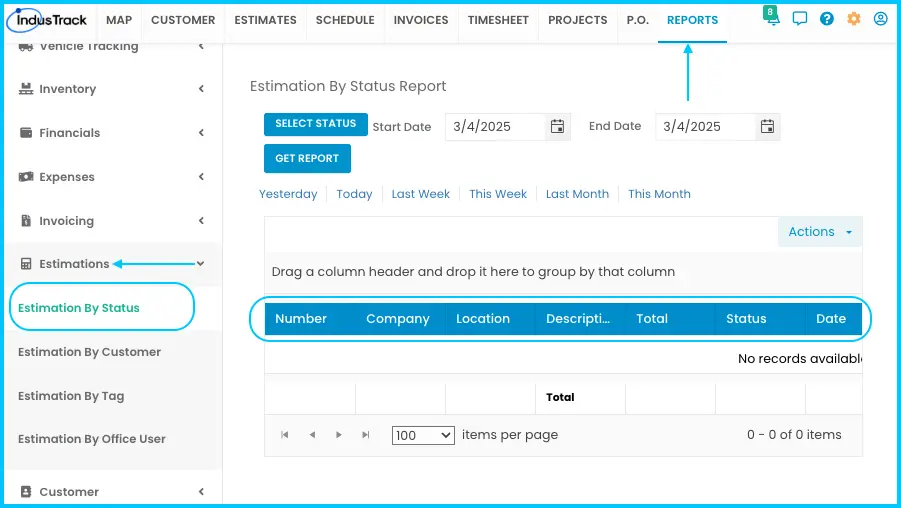Expand the Invoicing section chevron
Screen dimensions: 901x508
click(201, 221)
